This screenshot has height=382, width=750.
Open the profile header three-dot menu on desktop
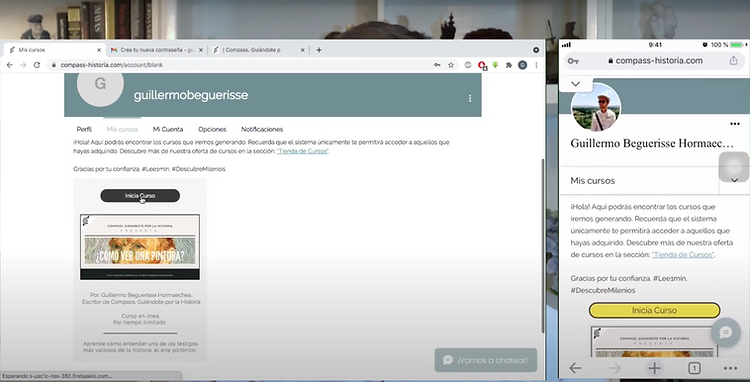[470, 98]
